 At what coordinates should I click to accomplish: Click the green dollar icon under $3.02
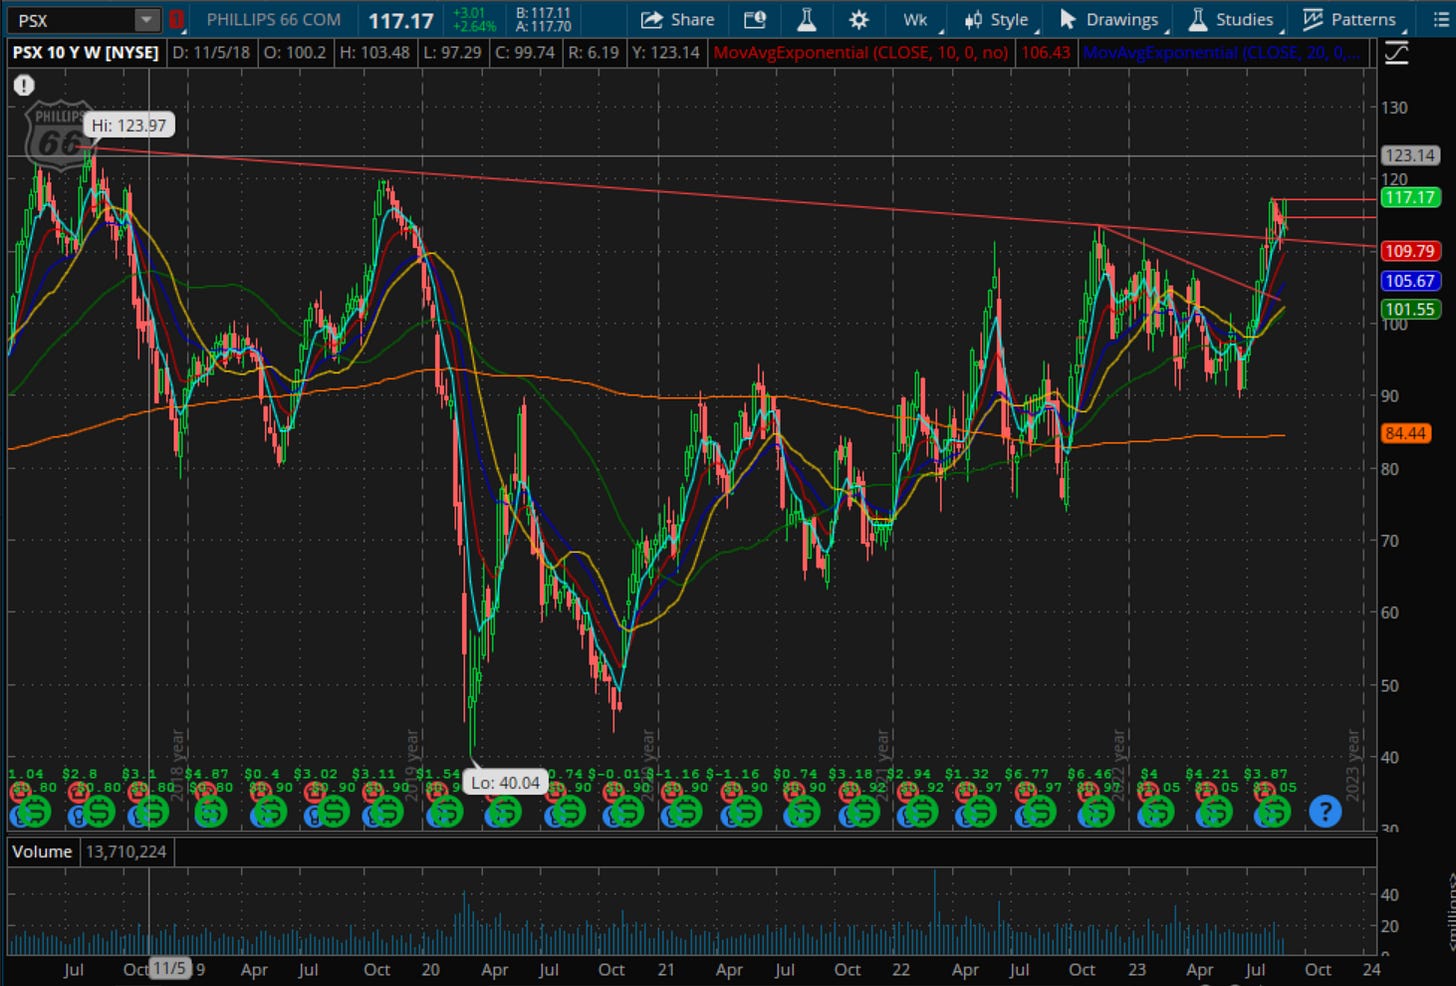tap(330, 811)
